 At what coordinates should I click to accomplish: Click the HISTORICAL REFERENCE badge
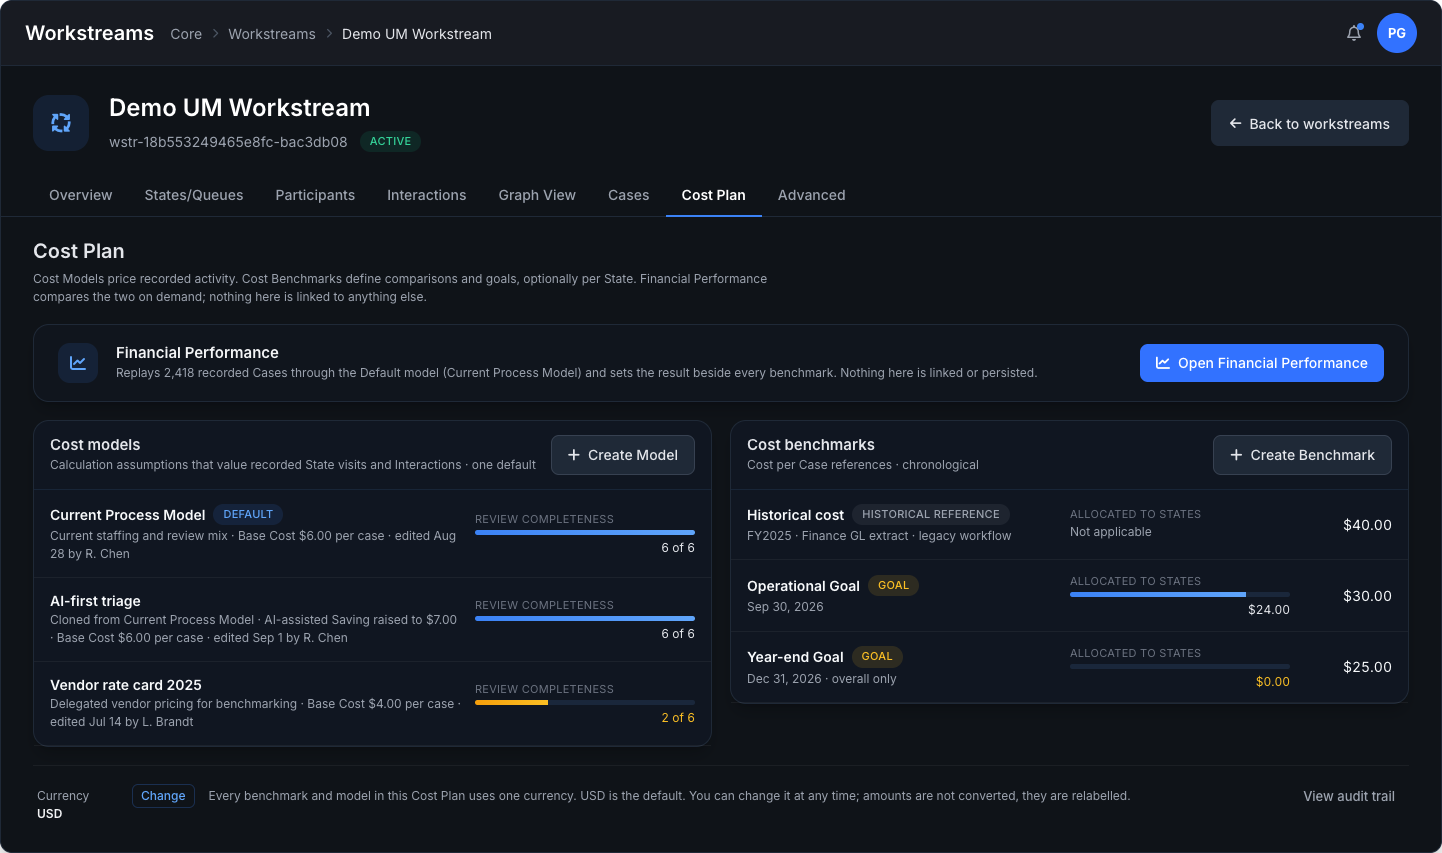tap(931, 514)
